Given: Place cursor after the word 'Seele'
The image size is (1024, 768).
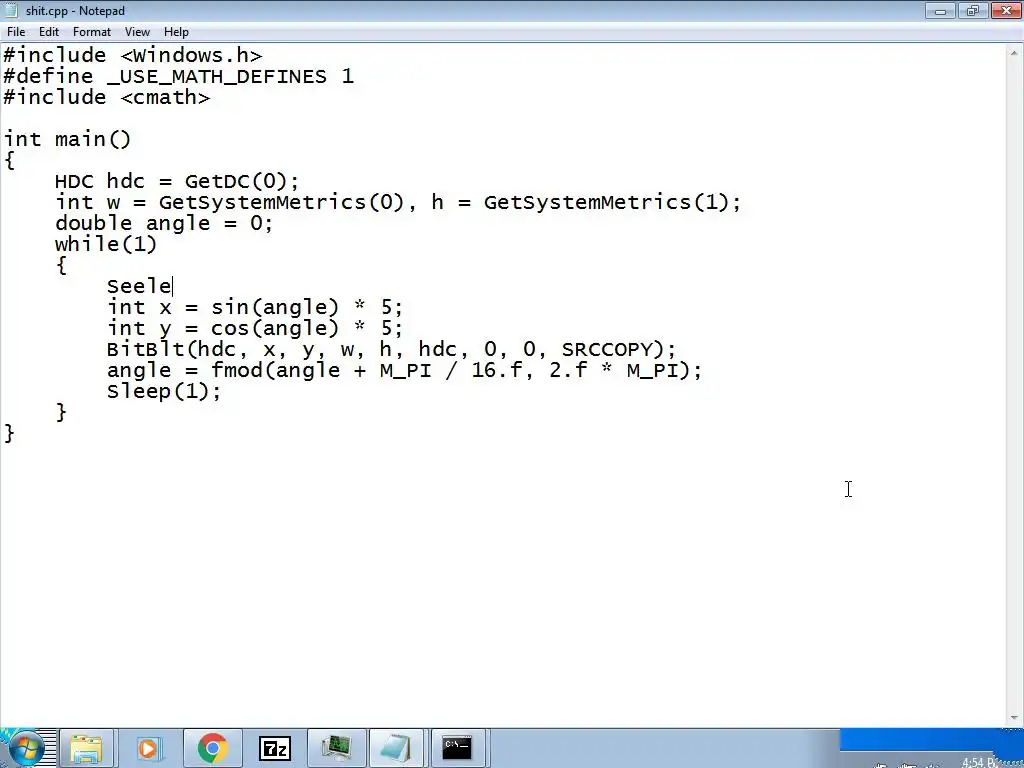Looking at the screenshot, I should tap(172, 286).
